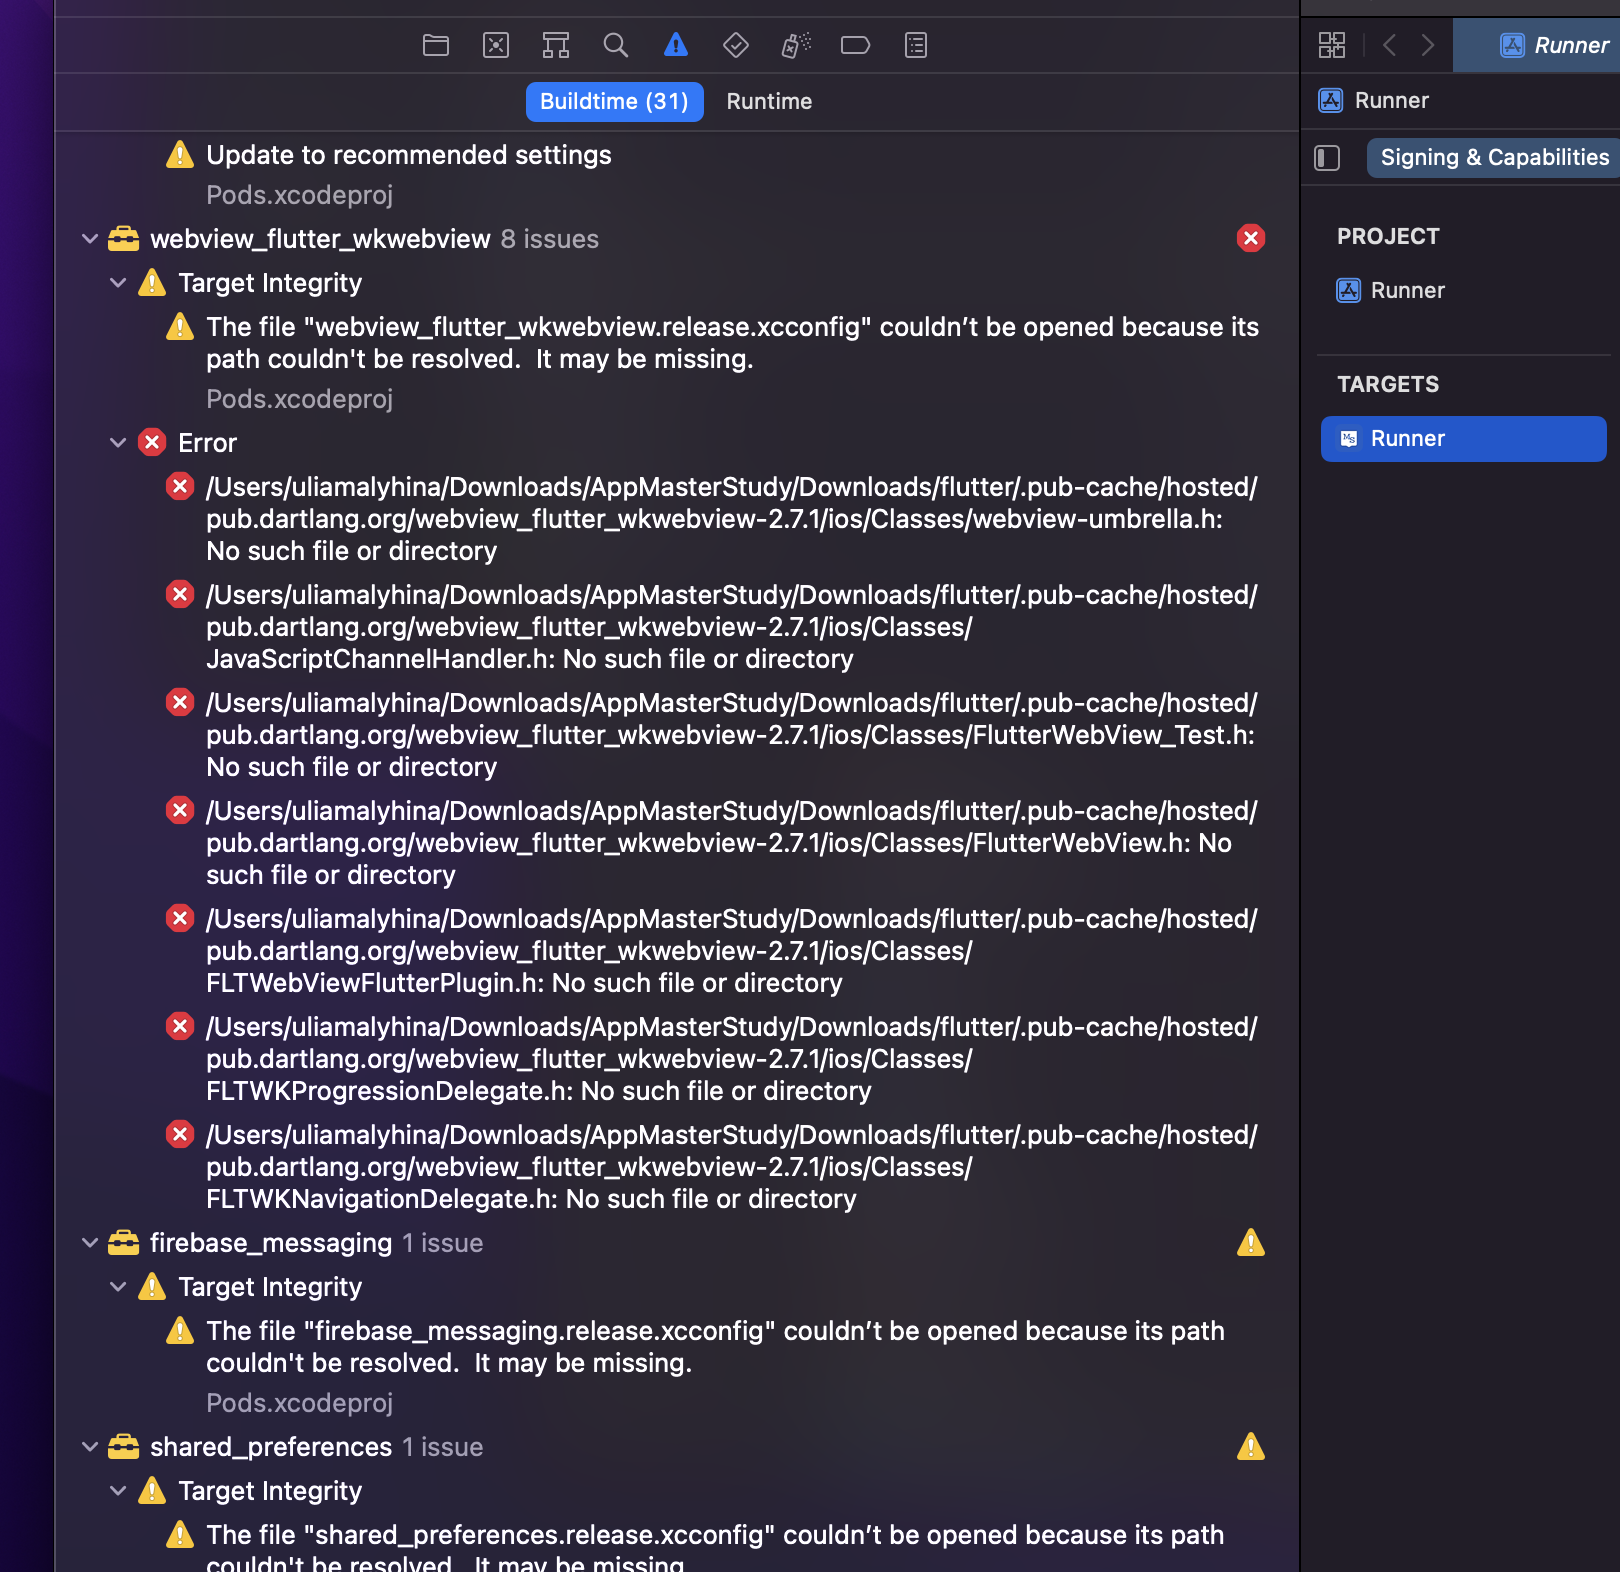Open the Debug navigator spray icon

796,45
